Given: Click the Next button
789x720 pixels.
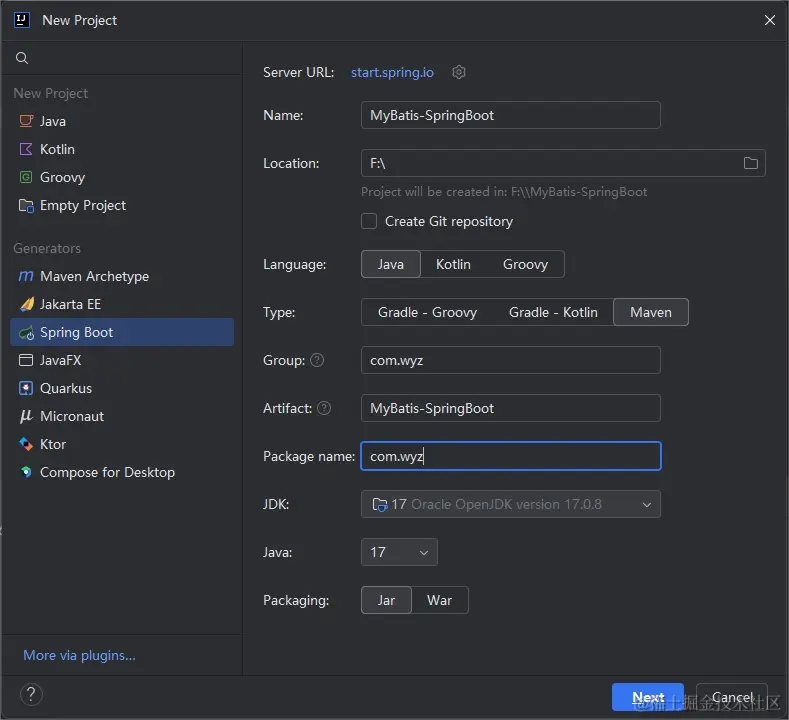Looking at the screenshot, I should tap(648, 697).
